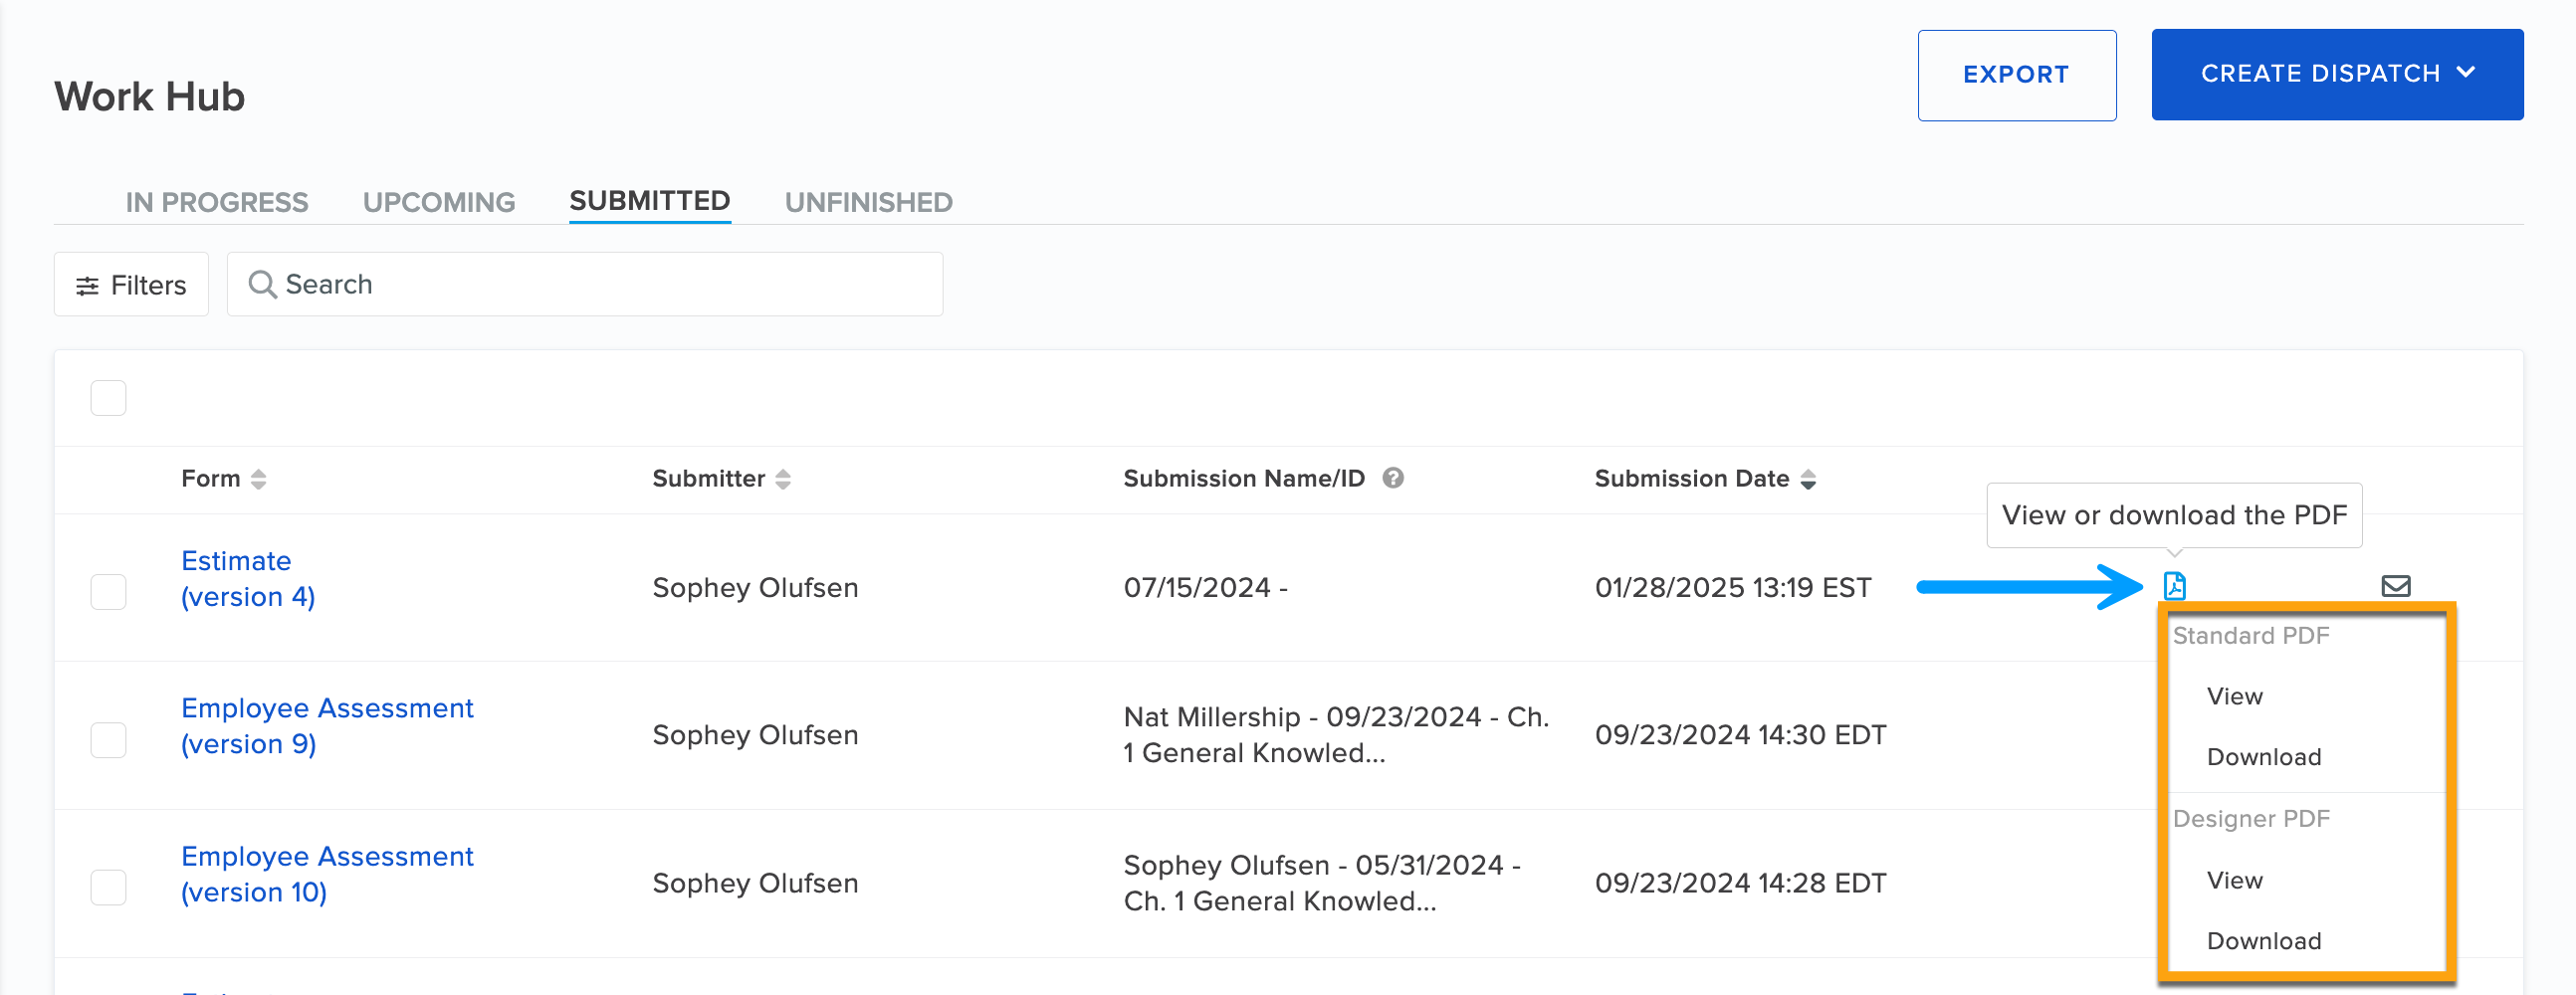The image size is (2576, 995).
Task: Choose View under Standard PDF
Action: pyautogui.click(x=2234, y=696)
